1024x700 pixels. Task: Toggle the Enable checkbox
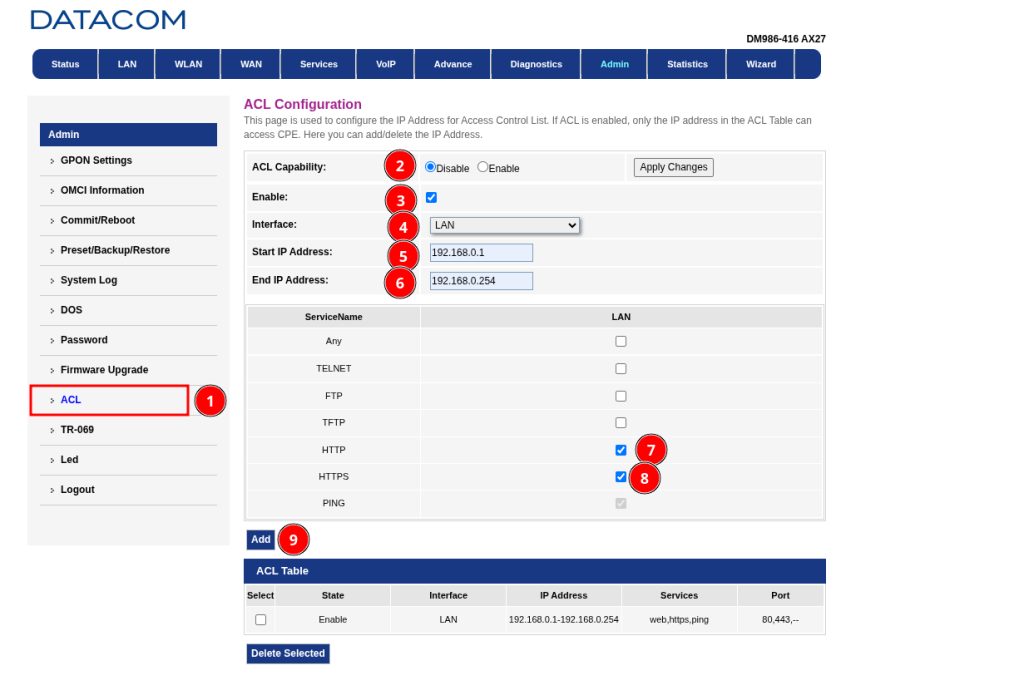click(431, 197)
